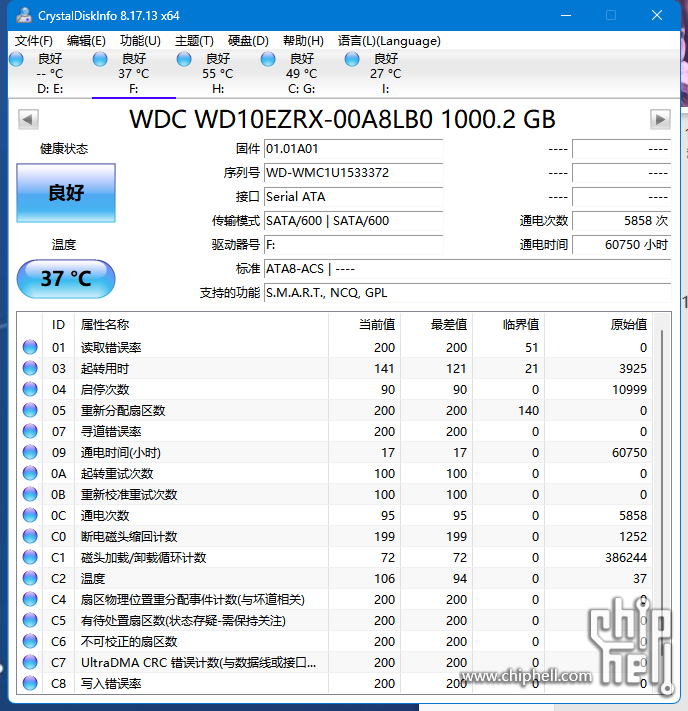Click raw value 386244 in C1 row
The image size is (688, 711).
[626, 557]
